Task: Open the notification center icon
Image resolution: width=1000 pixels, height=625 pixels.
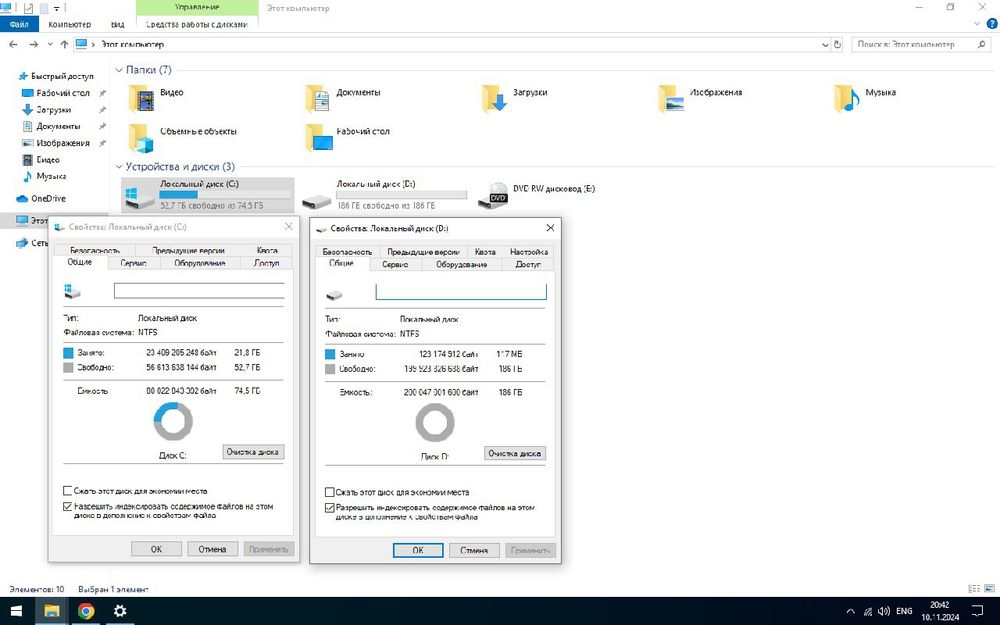Action: click(x=977, y=611)
